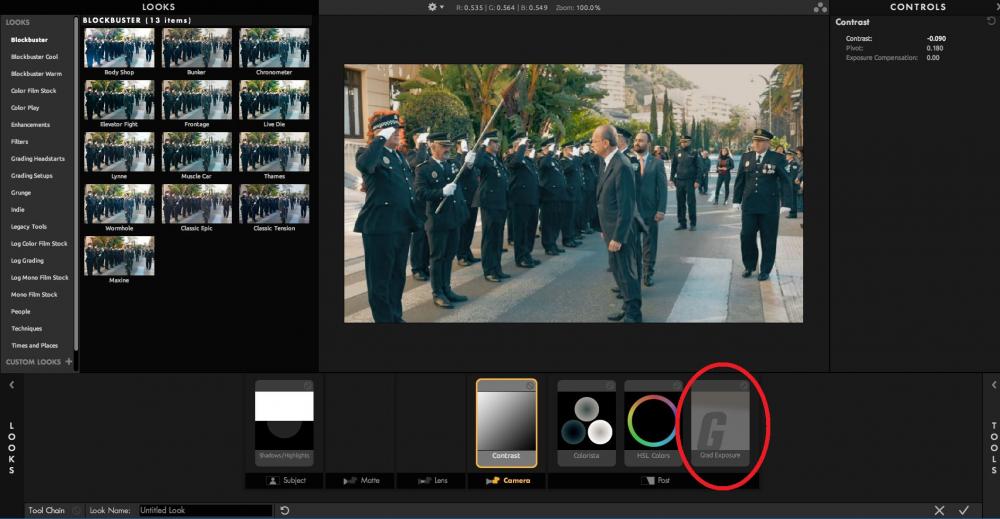Viewport: 1000px width, 519px height.
Task: Toggle the Tool Chain enable circle
Action: pyautogui.click(x=77, y=510)
